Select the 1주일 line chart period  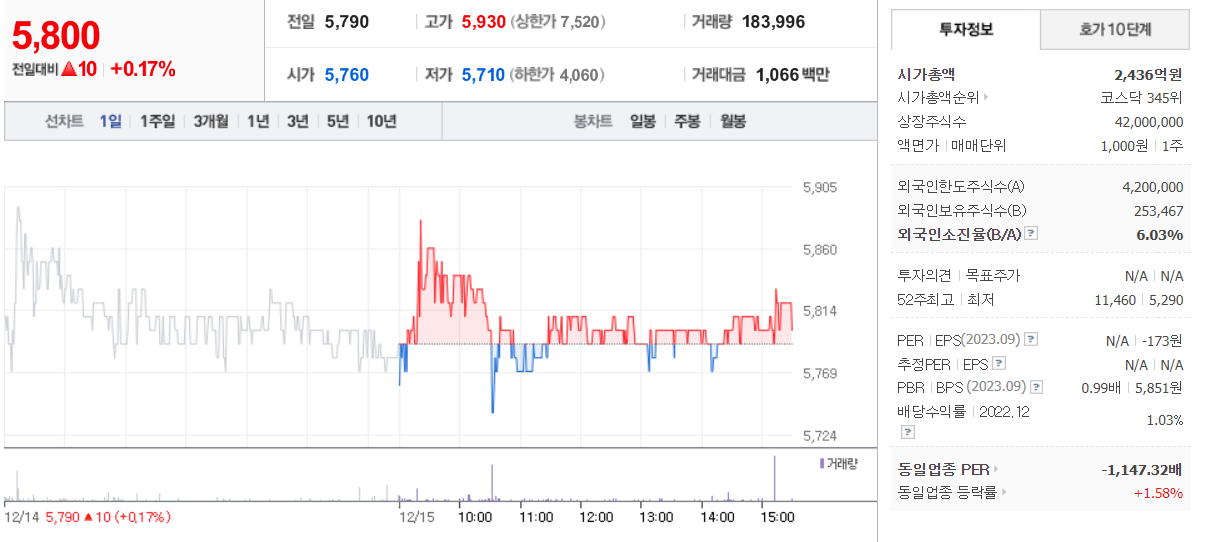point(157,121)
